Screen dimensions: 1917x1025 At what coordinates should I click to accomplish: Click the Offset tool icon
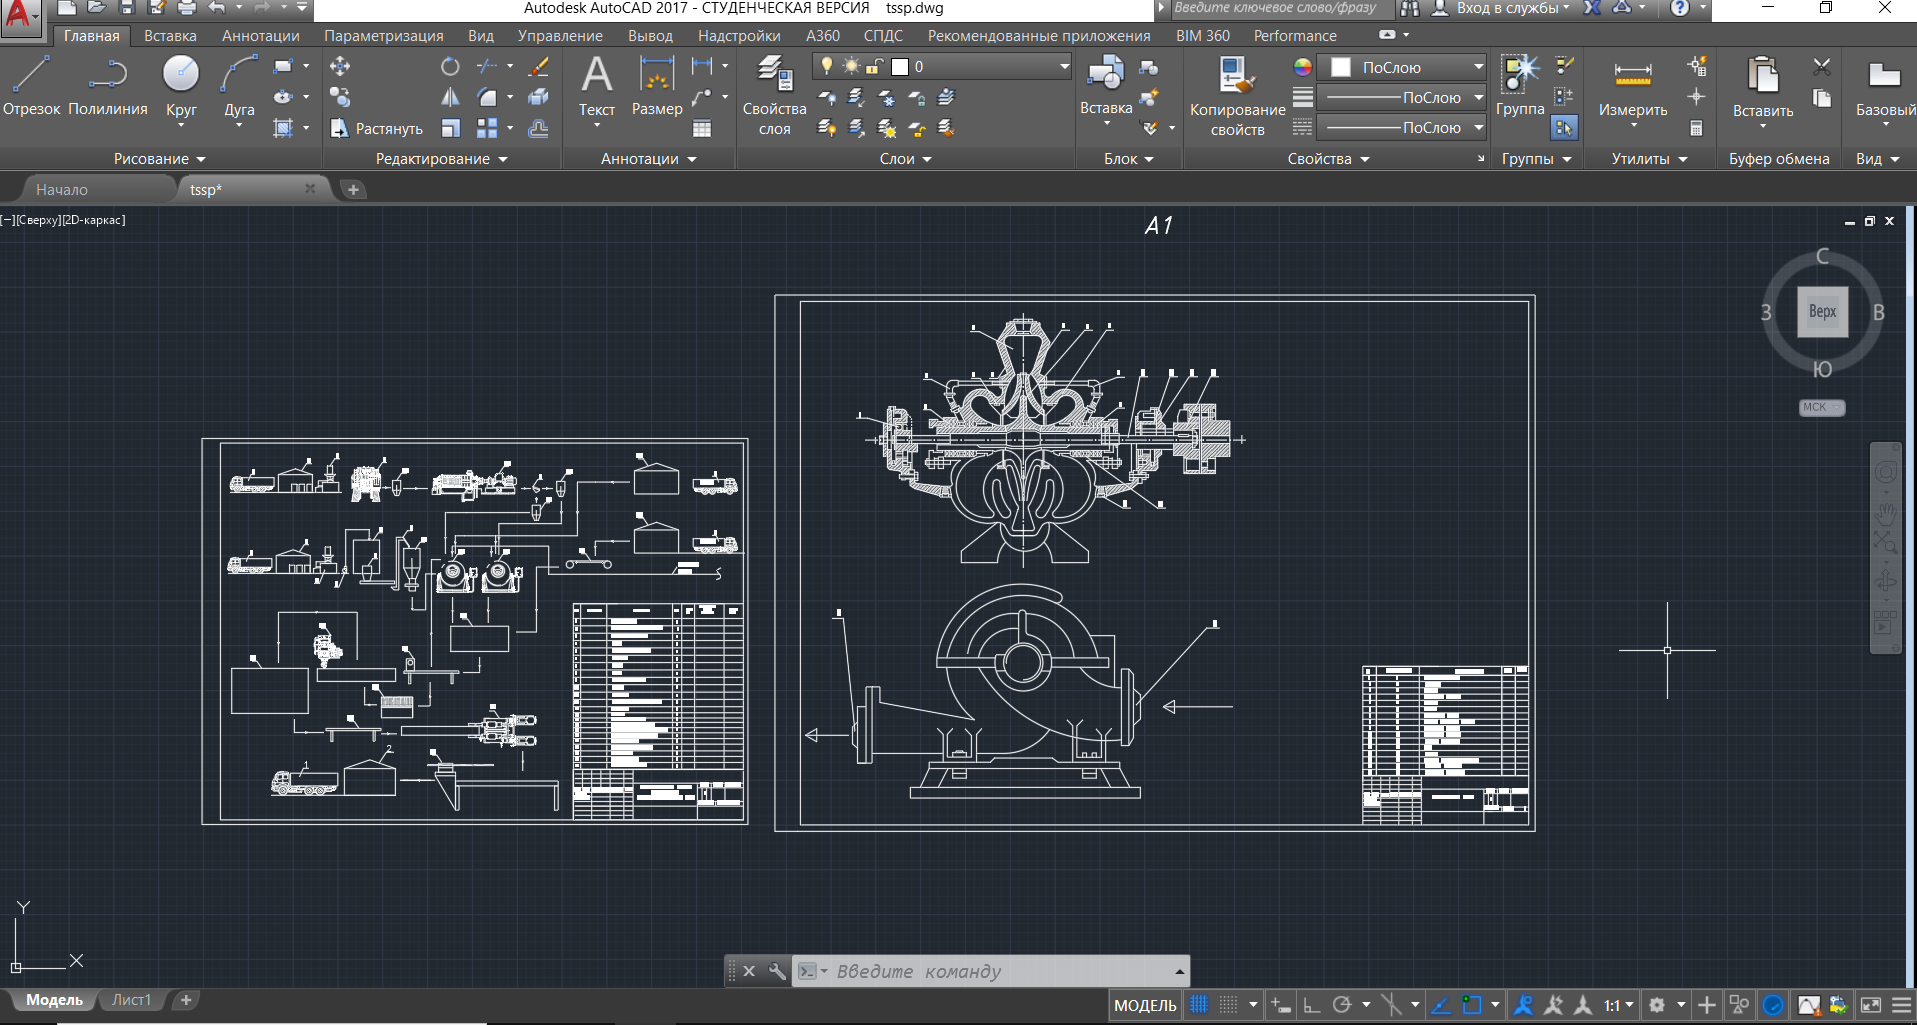[538, 128]
